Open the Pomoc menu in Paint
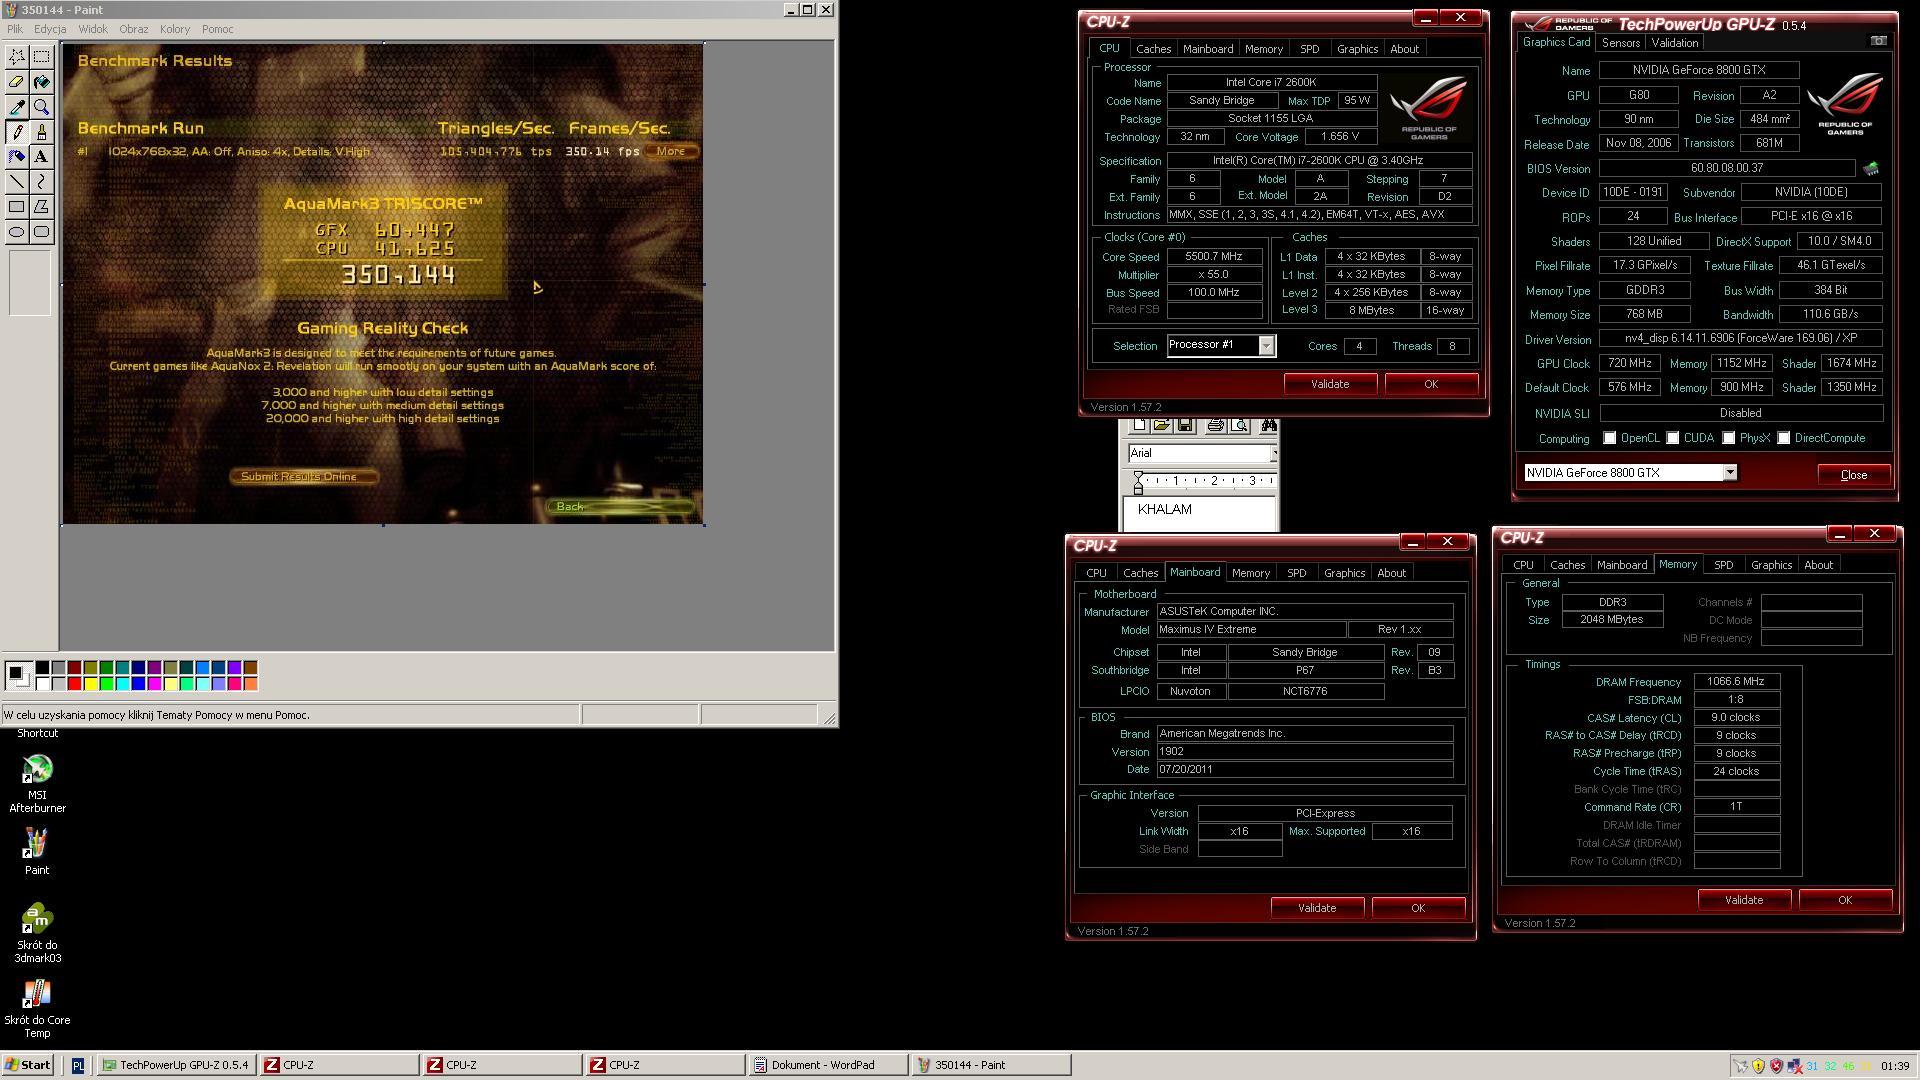Screen dimensions: 1920x1080 point(217,29)
